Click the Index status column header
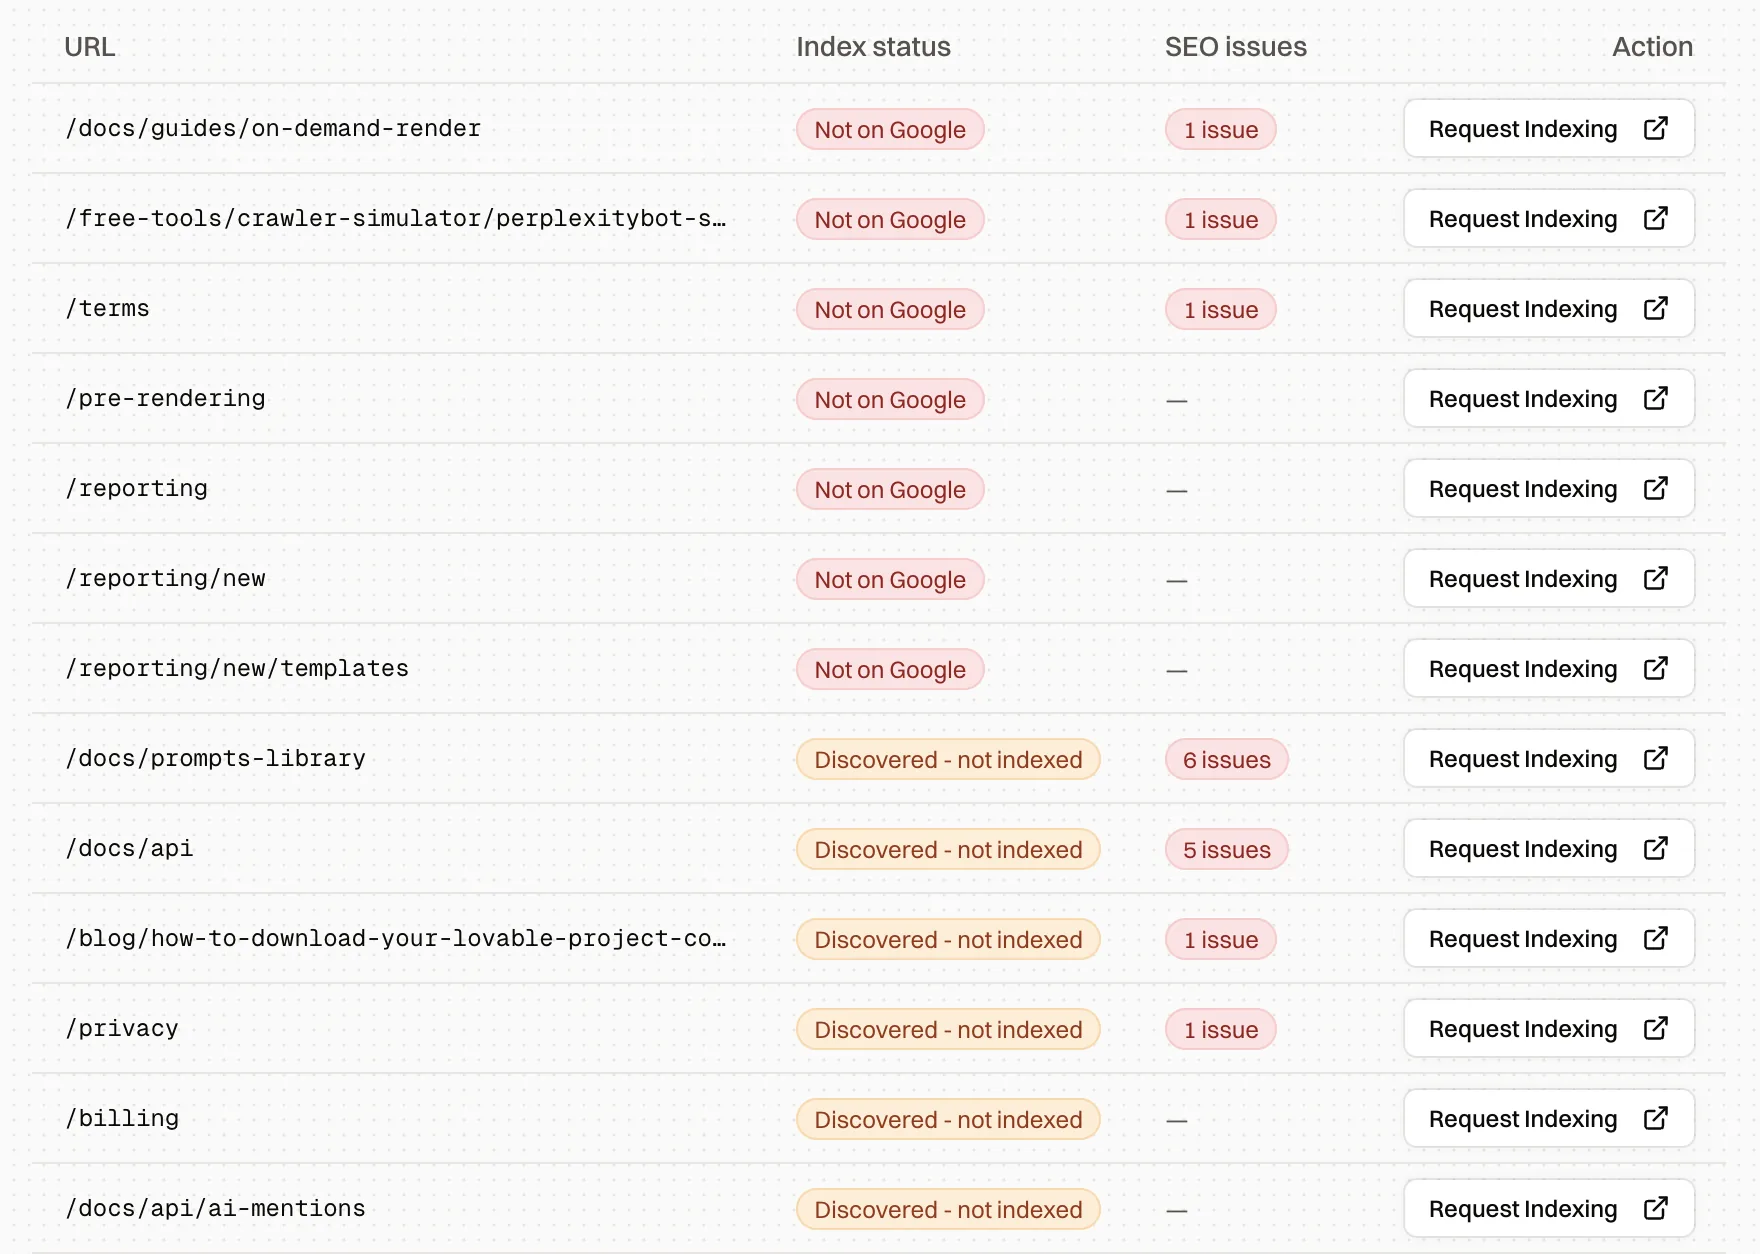Image resolution: width=1760 pixels, height=1254 pixels. tap(873, 47)
